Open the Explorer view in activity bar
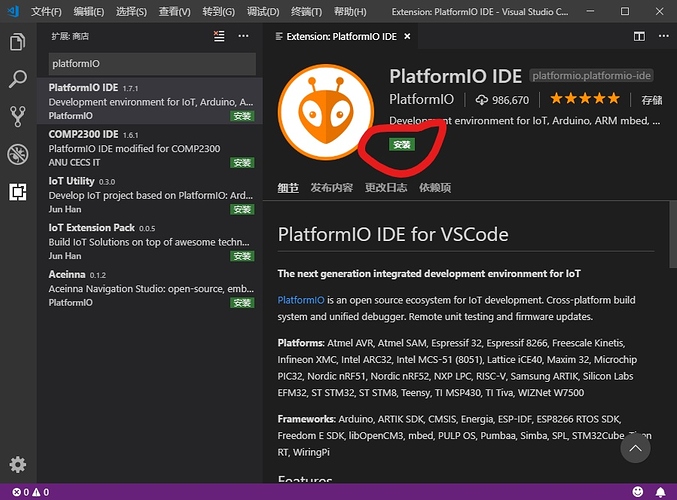 point(17,42)
